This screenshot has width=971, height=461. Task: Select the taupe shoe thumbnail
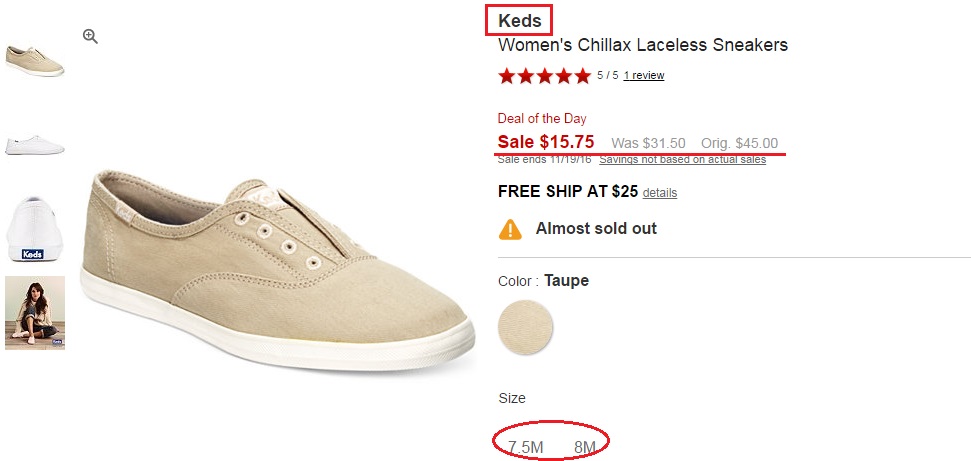35,60
